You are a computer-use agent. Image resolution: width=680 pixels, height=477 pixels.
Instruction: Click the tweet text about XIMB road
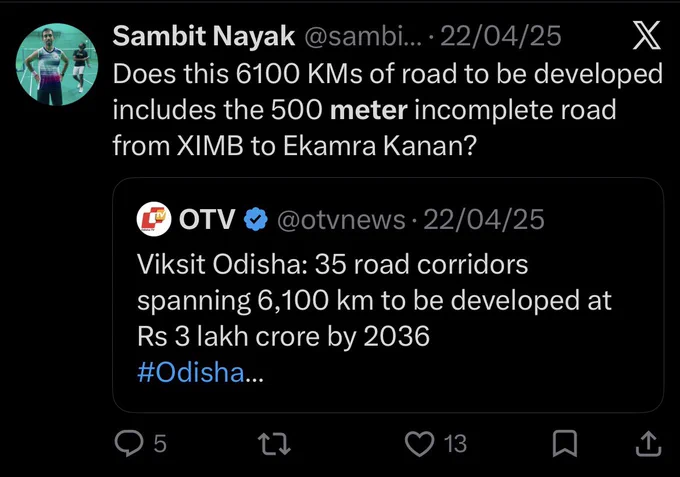tap(388, 109)
